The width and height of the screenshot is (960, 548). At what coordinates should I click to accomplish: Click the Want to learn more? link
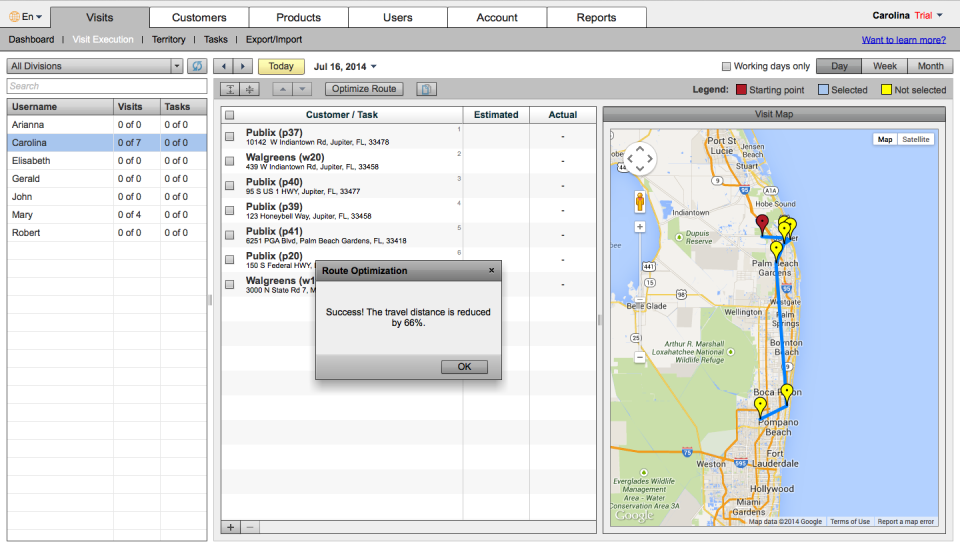pos(903,40)
